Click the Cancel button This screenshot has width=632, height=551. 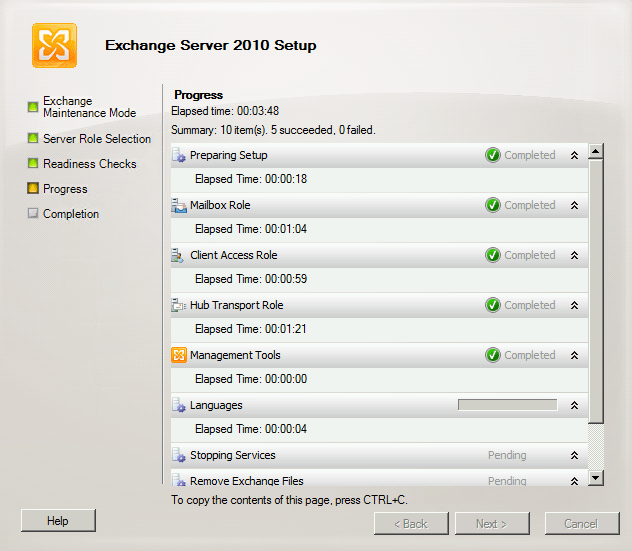pos(581,524)
